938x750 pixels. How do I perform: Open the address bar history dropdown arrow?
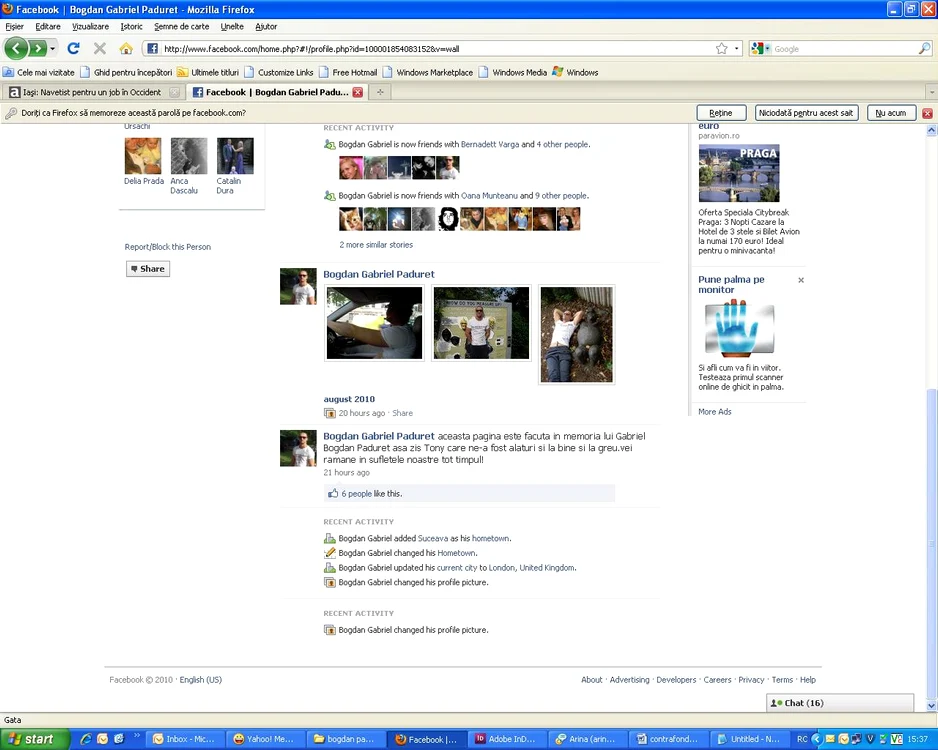737,48
